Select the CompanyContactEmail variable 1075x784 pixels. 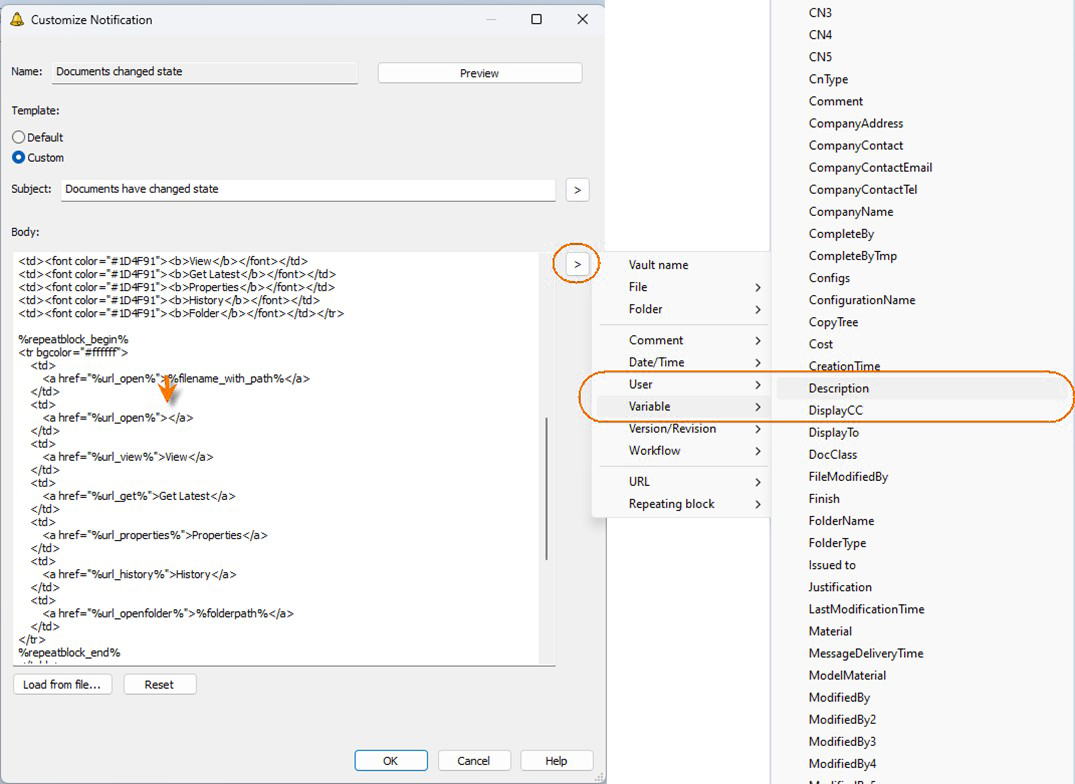[871, 167]
